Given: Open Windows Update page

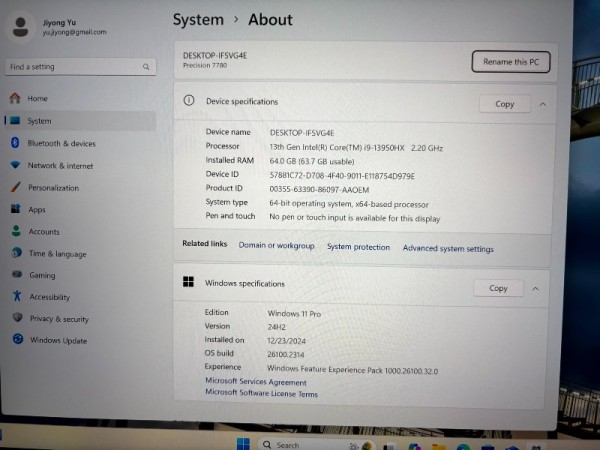Looking at the screenshot, I should [58, 340].
